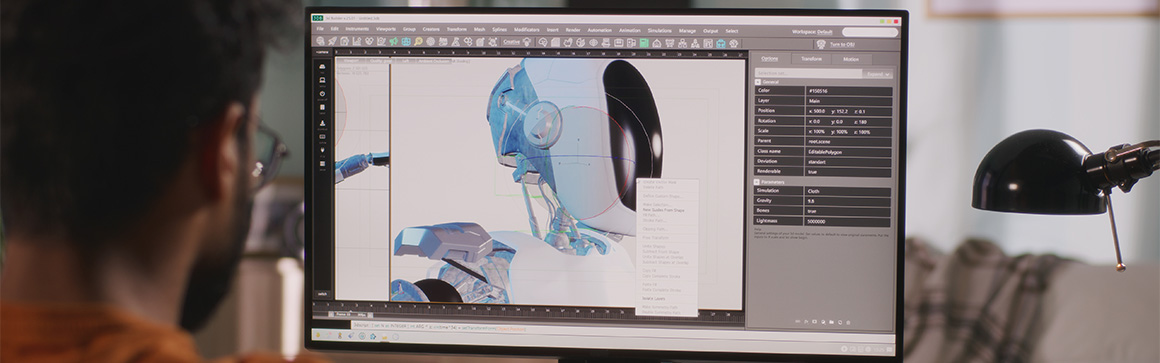The height and width of the screenshot is (363, 1160).
Task: Collapse the General section toggle
Action: pos(758,82)
